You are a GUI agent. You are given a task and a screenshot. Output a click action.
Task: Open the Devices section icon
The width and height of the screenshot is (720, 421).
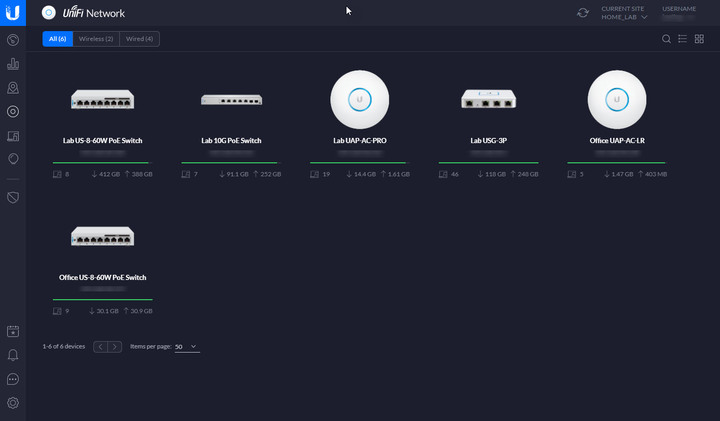coord(13,112)
